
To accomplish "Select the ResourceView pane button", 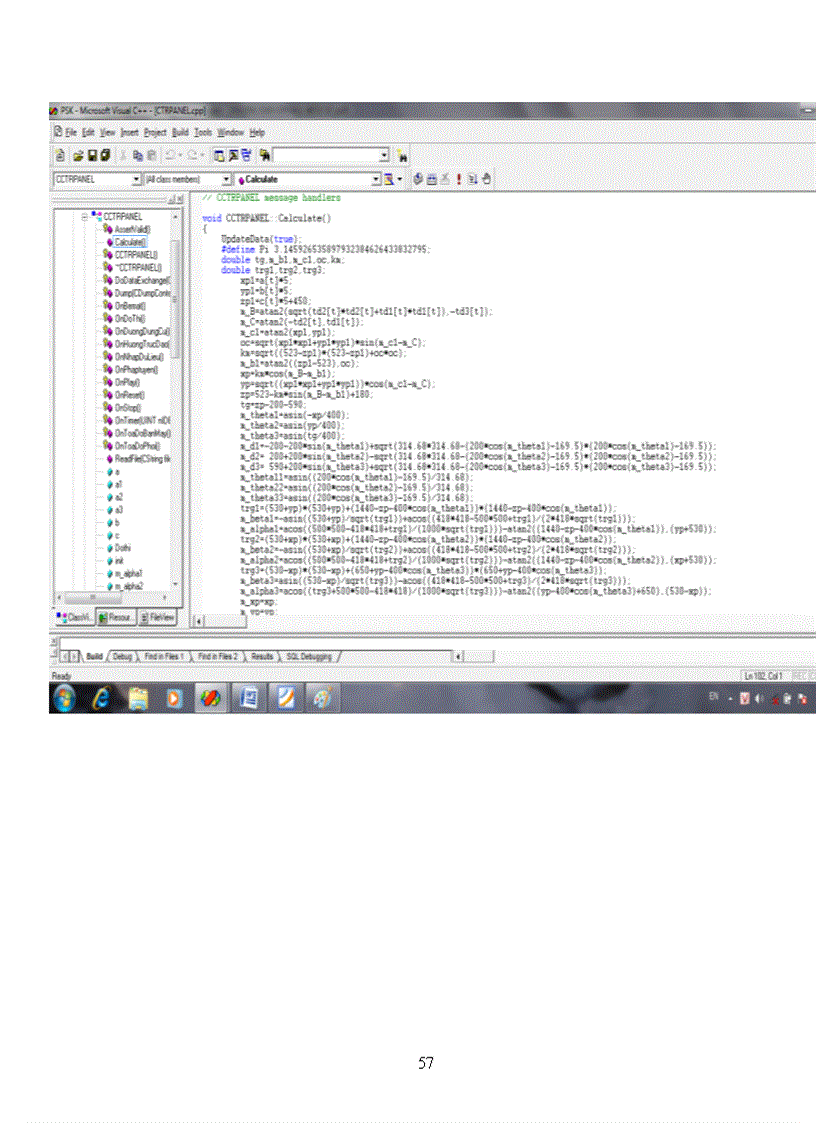I will (115, 616).
